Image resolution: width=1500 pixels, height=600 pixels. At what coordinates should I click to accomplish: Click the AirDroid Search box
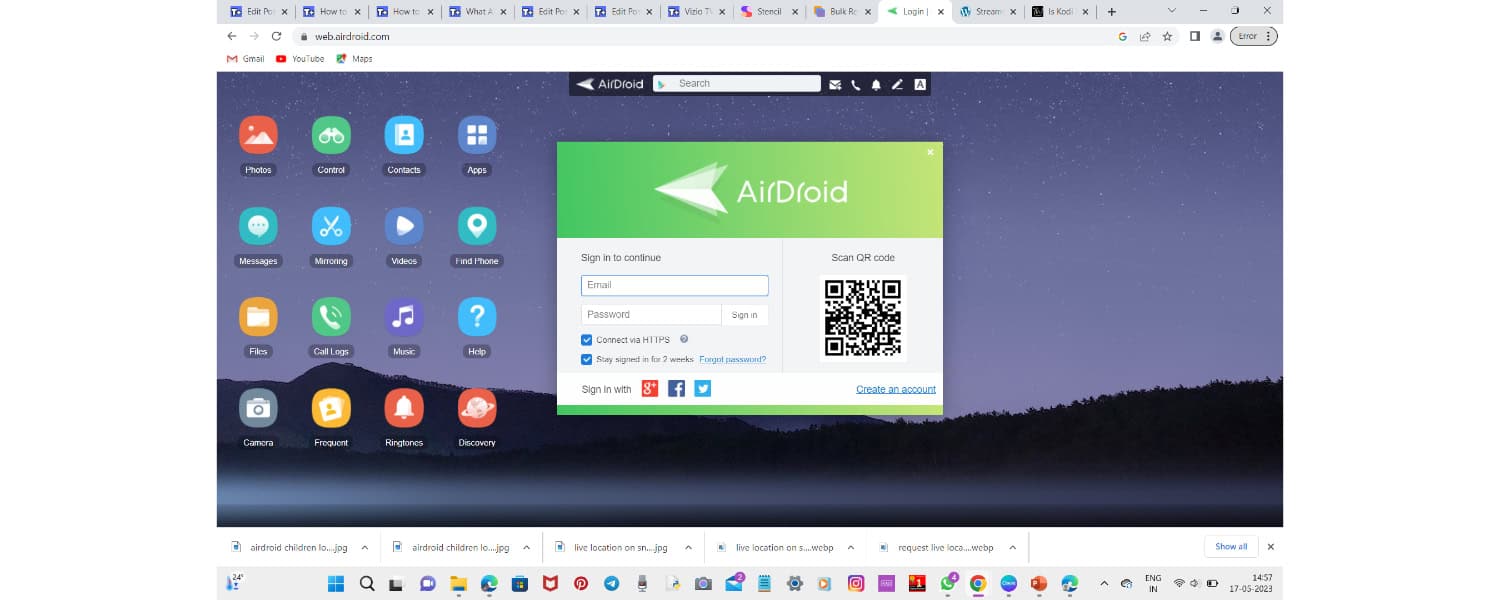tap(737, 84)
